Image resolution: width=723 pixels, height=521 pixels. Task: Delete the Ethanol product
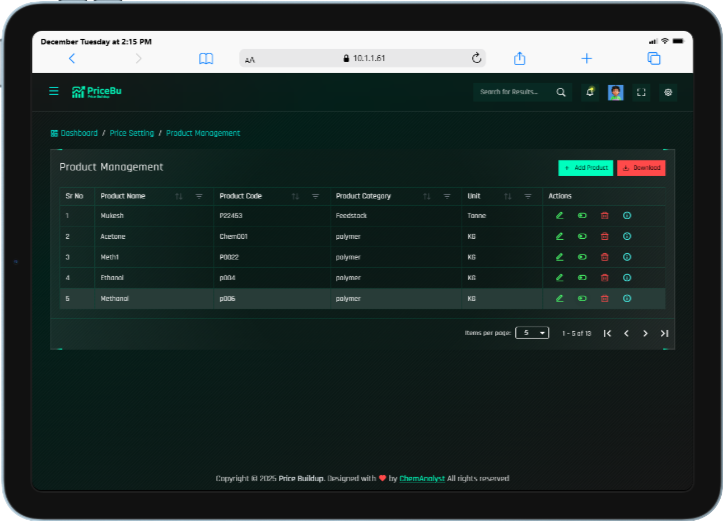[604, 278]
